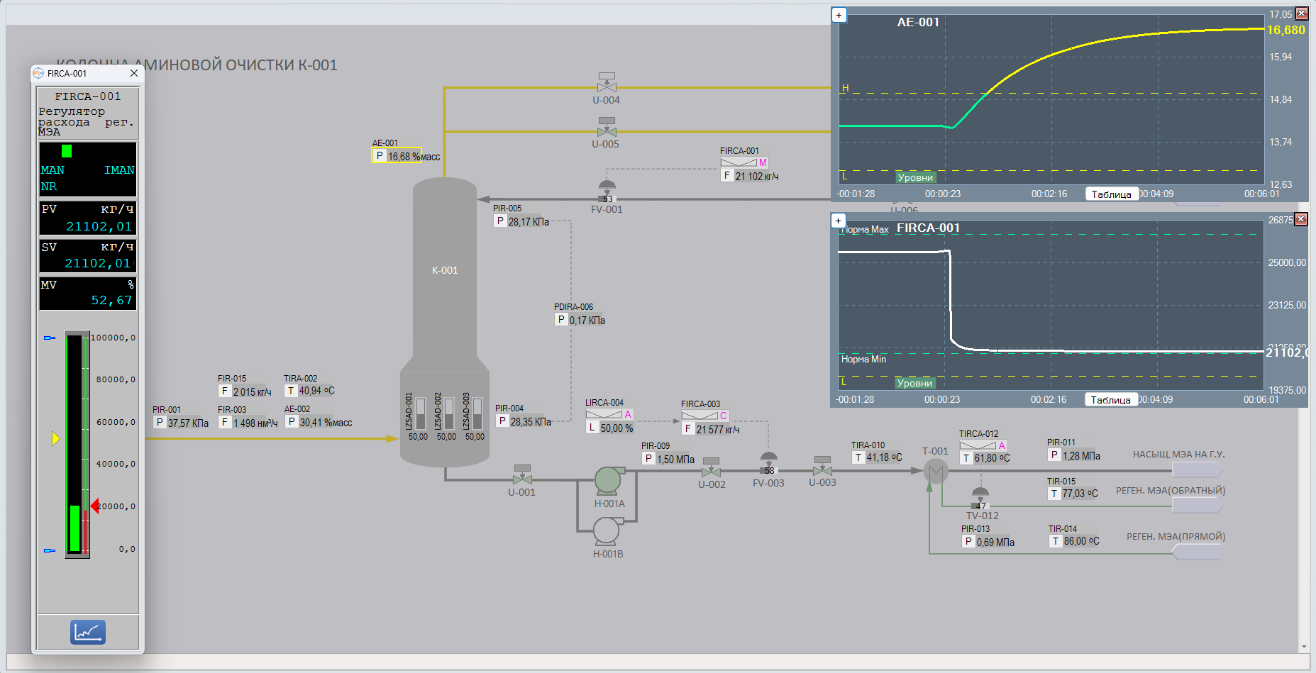Screen dimensions: 1316x673
Task: Open trend chart from FIRCA-001 faceplate
Action: pos(88,632)
